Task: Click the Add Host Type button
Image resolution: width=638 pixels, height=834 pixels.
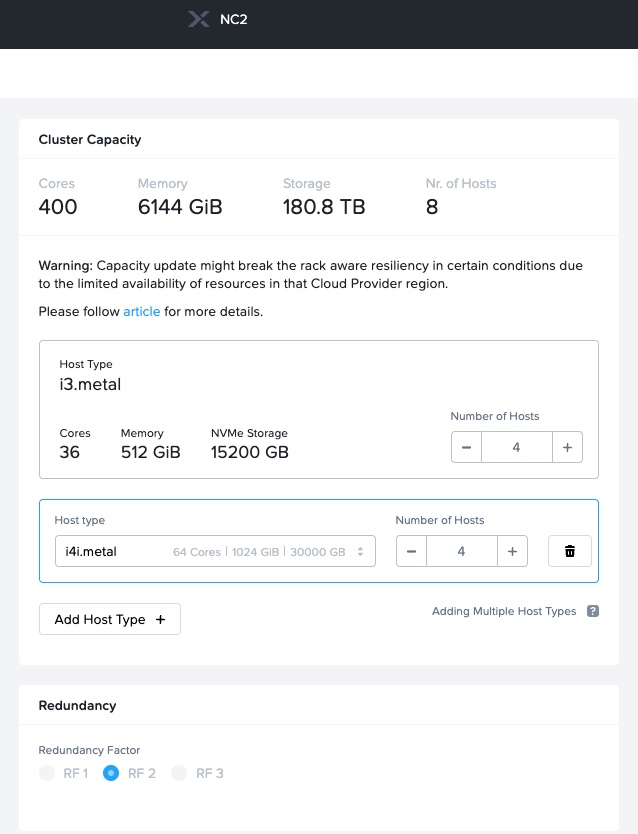Action: 109,619
